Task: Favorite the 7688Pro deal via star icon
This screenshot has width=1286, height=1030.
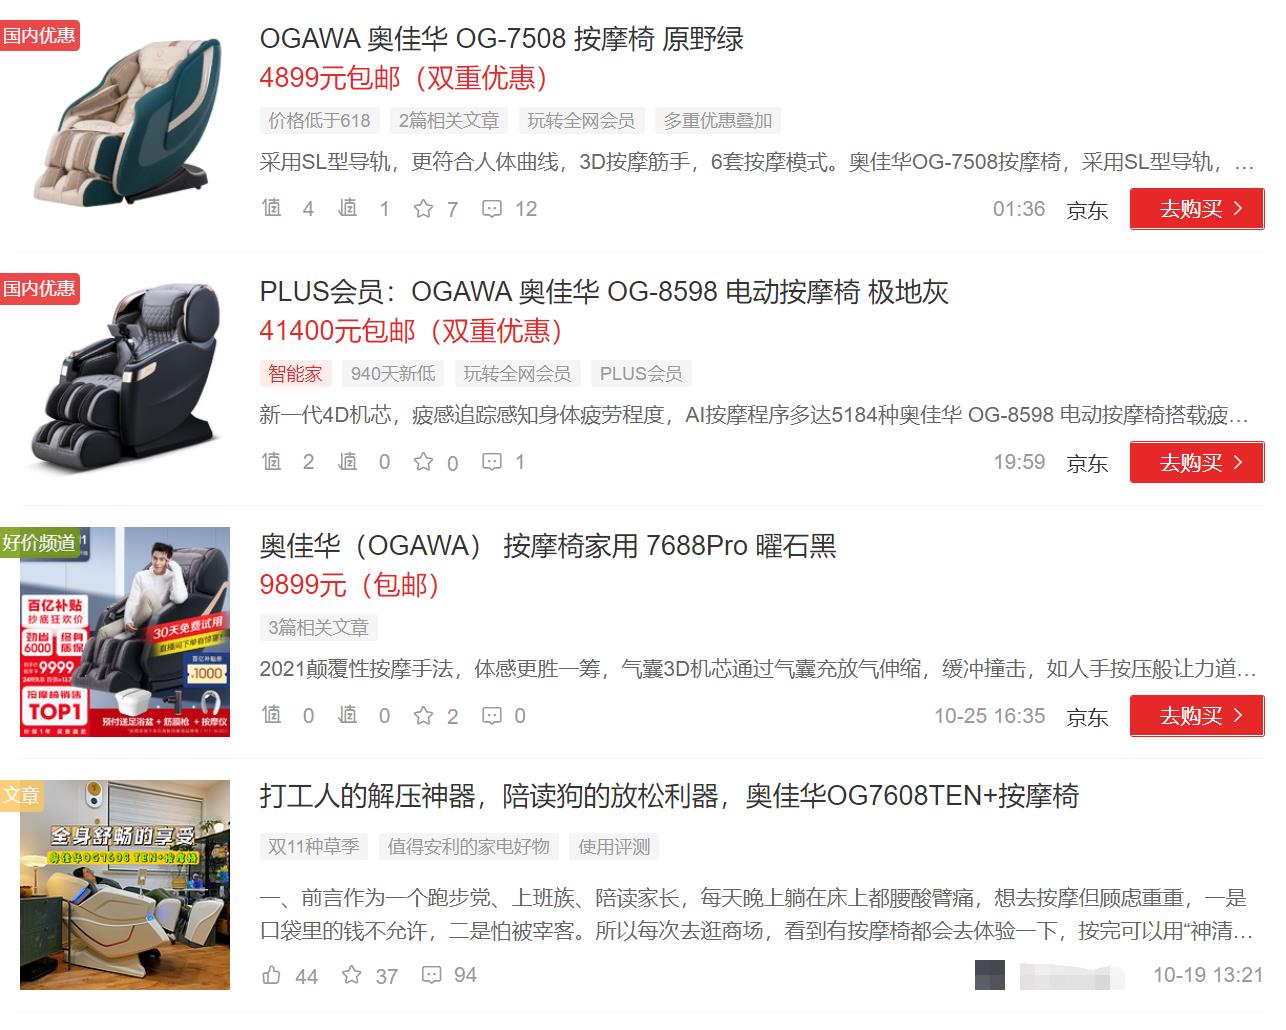Action: pyautogui.click(x=423, y=716)
